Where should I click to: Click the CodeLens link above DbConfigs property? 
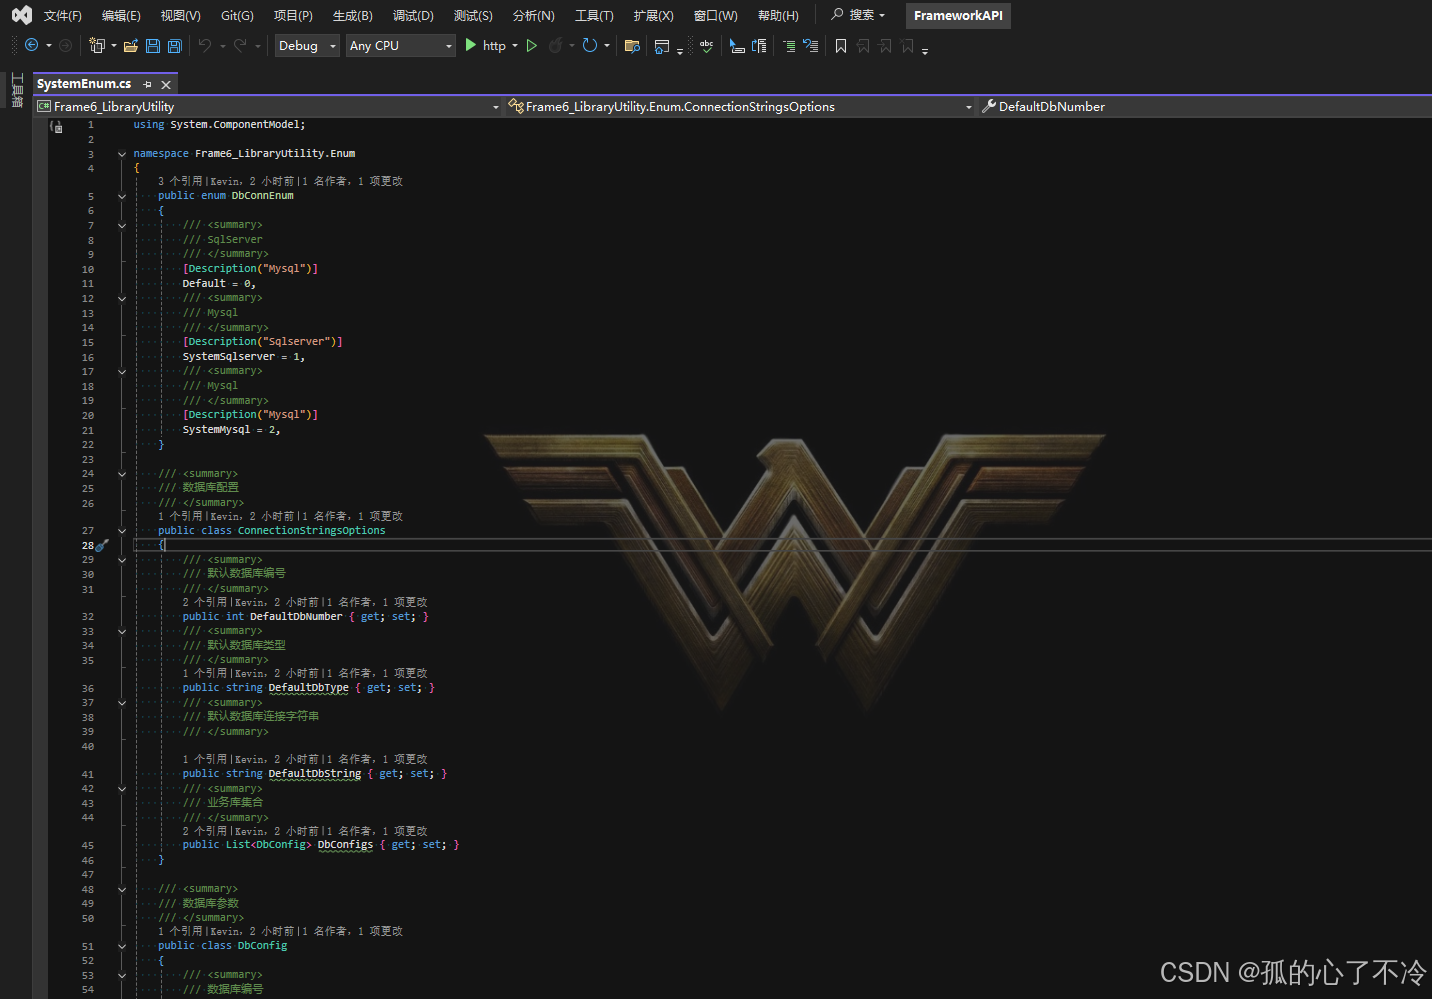tap(305, 831)
